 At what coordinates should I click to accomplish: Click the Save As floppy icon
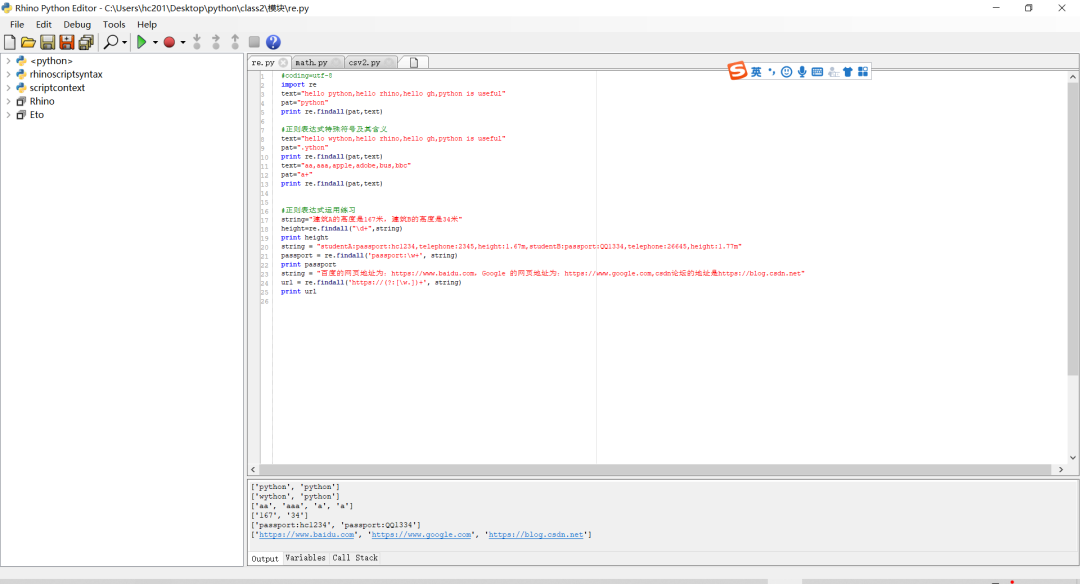67,42
